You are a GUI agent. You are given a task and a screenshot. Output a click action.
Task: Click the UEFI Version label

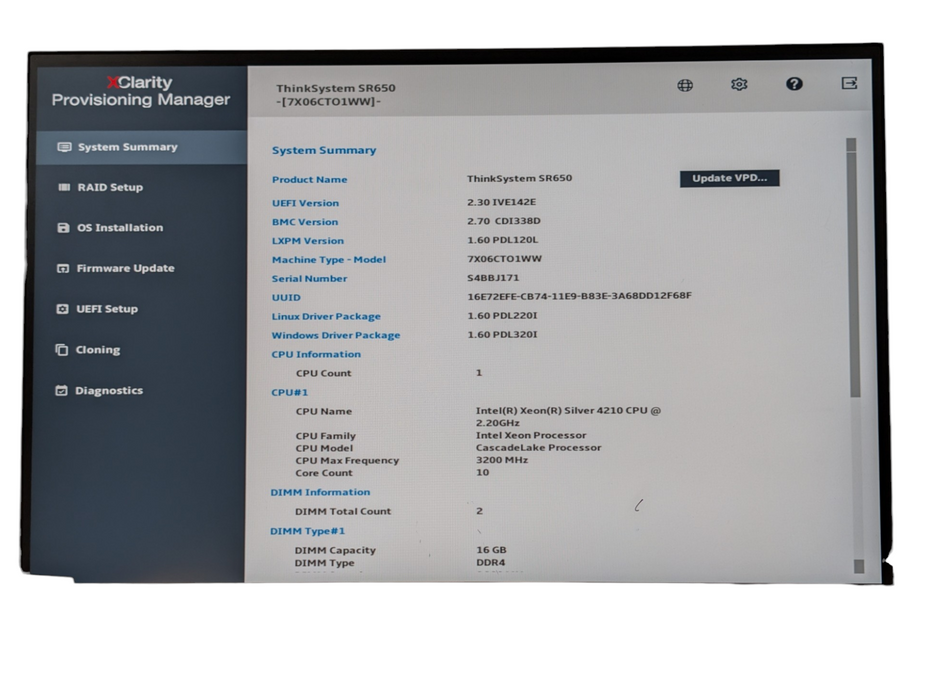(x=305, y=203)
